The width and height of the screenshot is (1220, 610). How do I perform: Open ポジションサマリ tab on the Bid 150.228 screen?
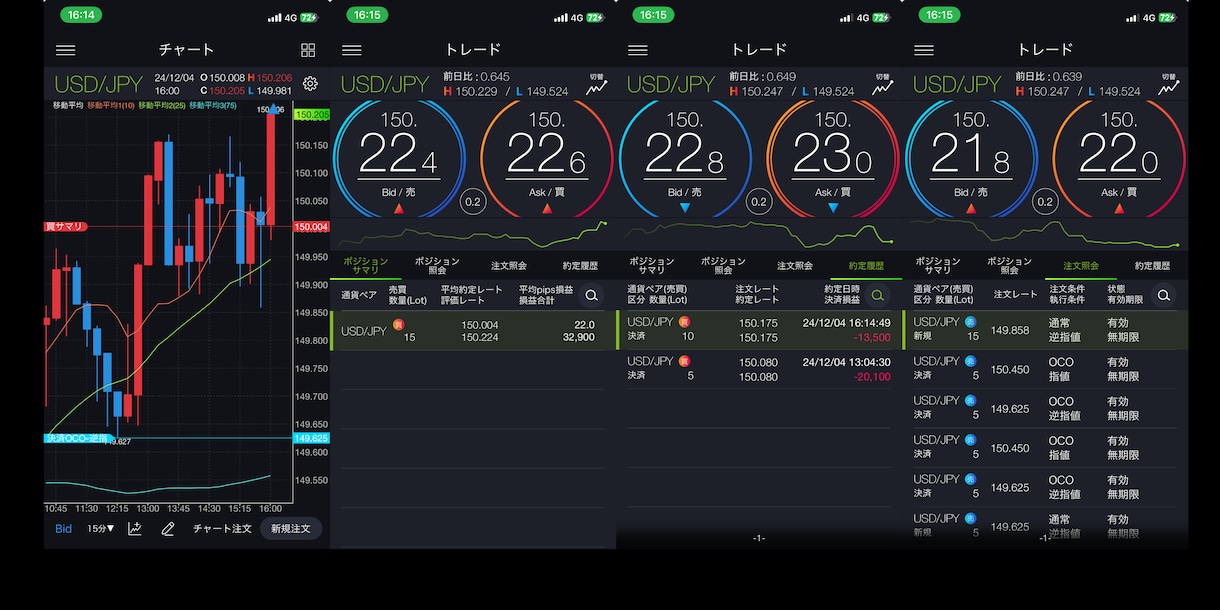tap(651, 266)
